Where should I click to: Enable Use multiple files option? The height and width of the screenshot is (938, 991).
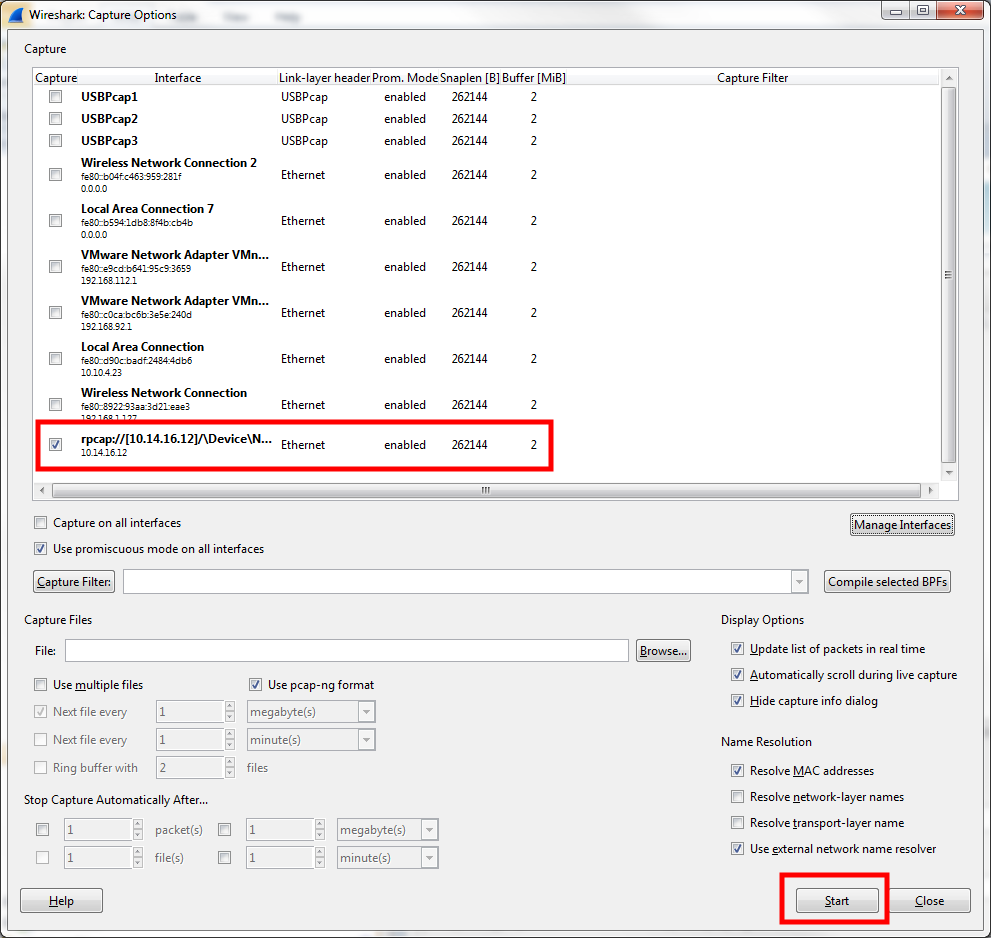click(x=41, y=685)
